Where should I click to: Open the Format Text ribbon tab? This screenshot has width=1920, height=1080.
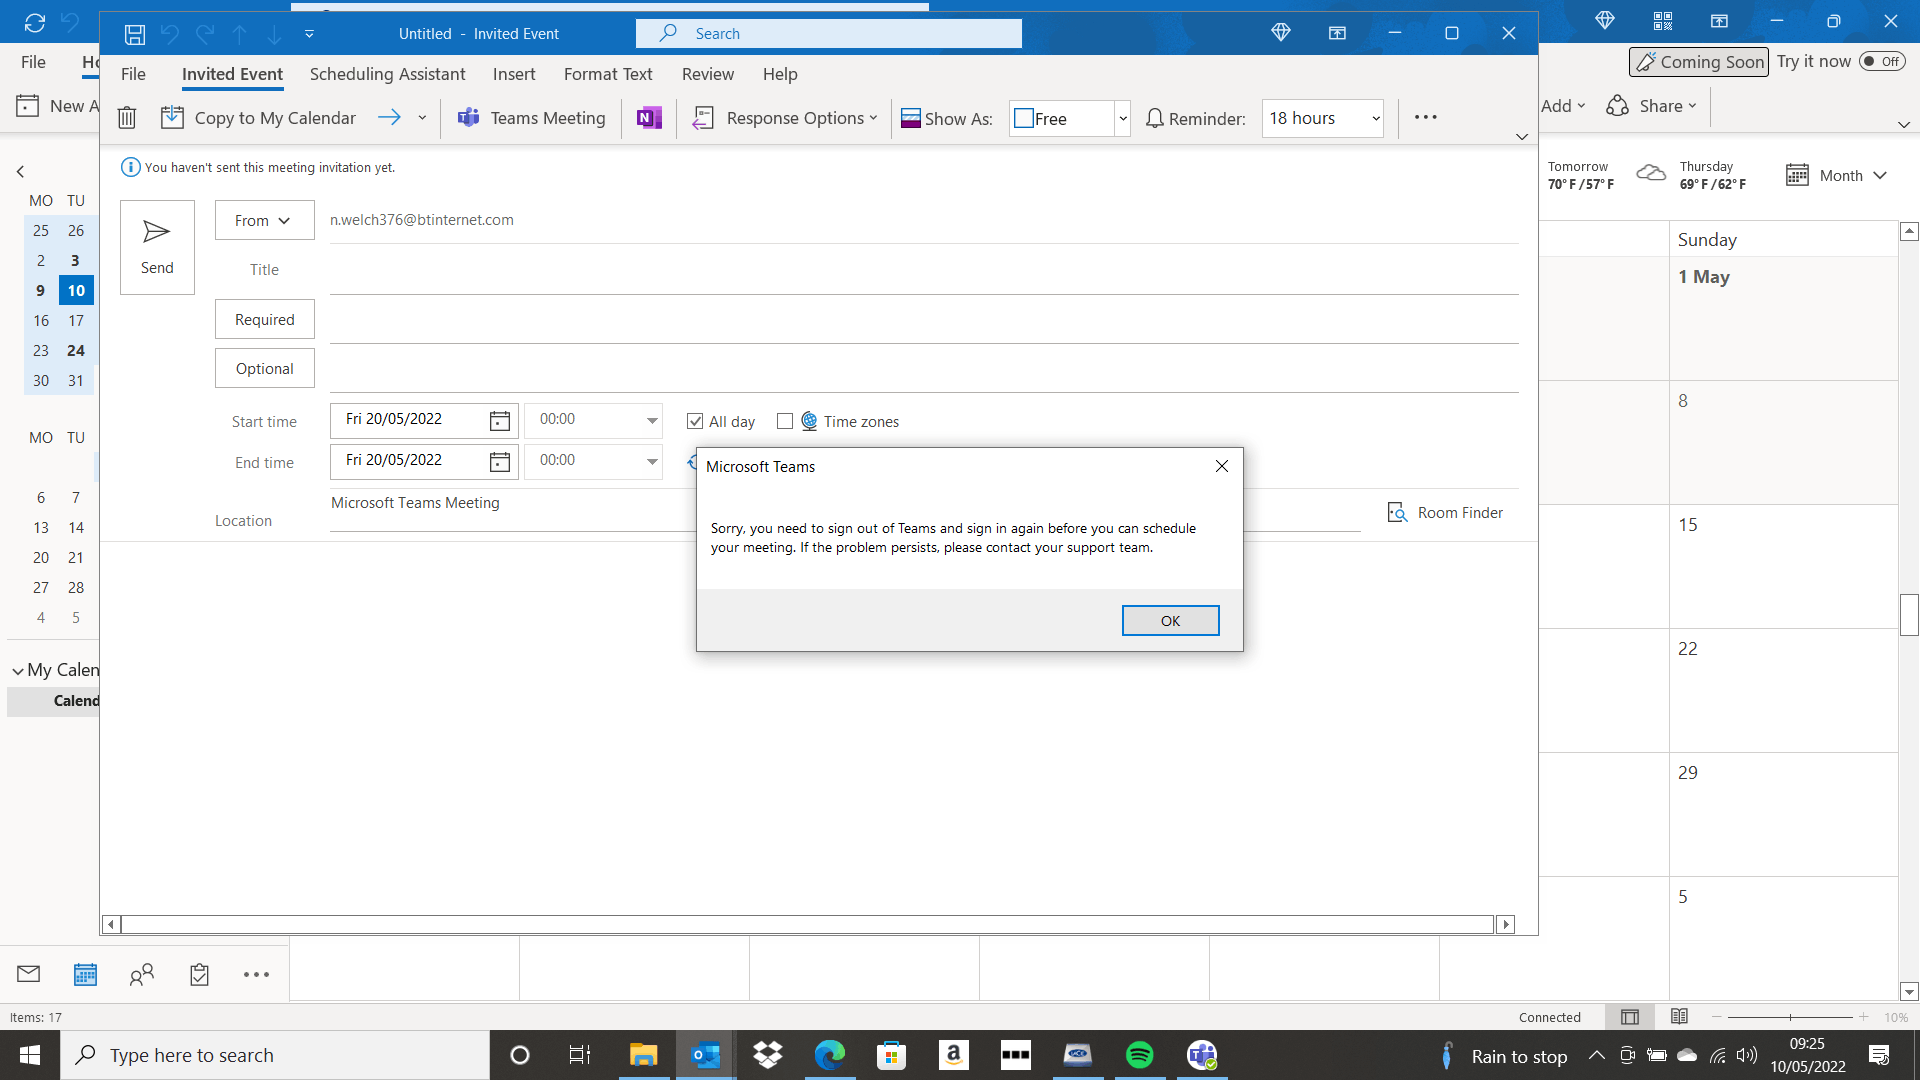[607, 74]
